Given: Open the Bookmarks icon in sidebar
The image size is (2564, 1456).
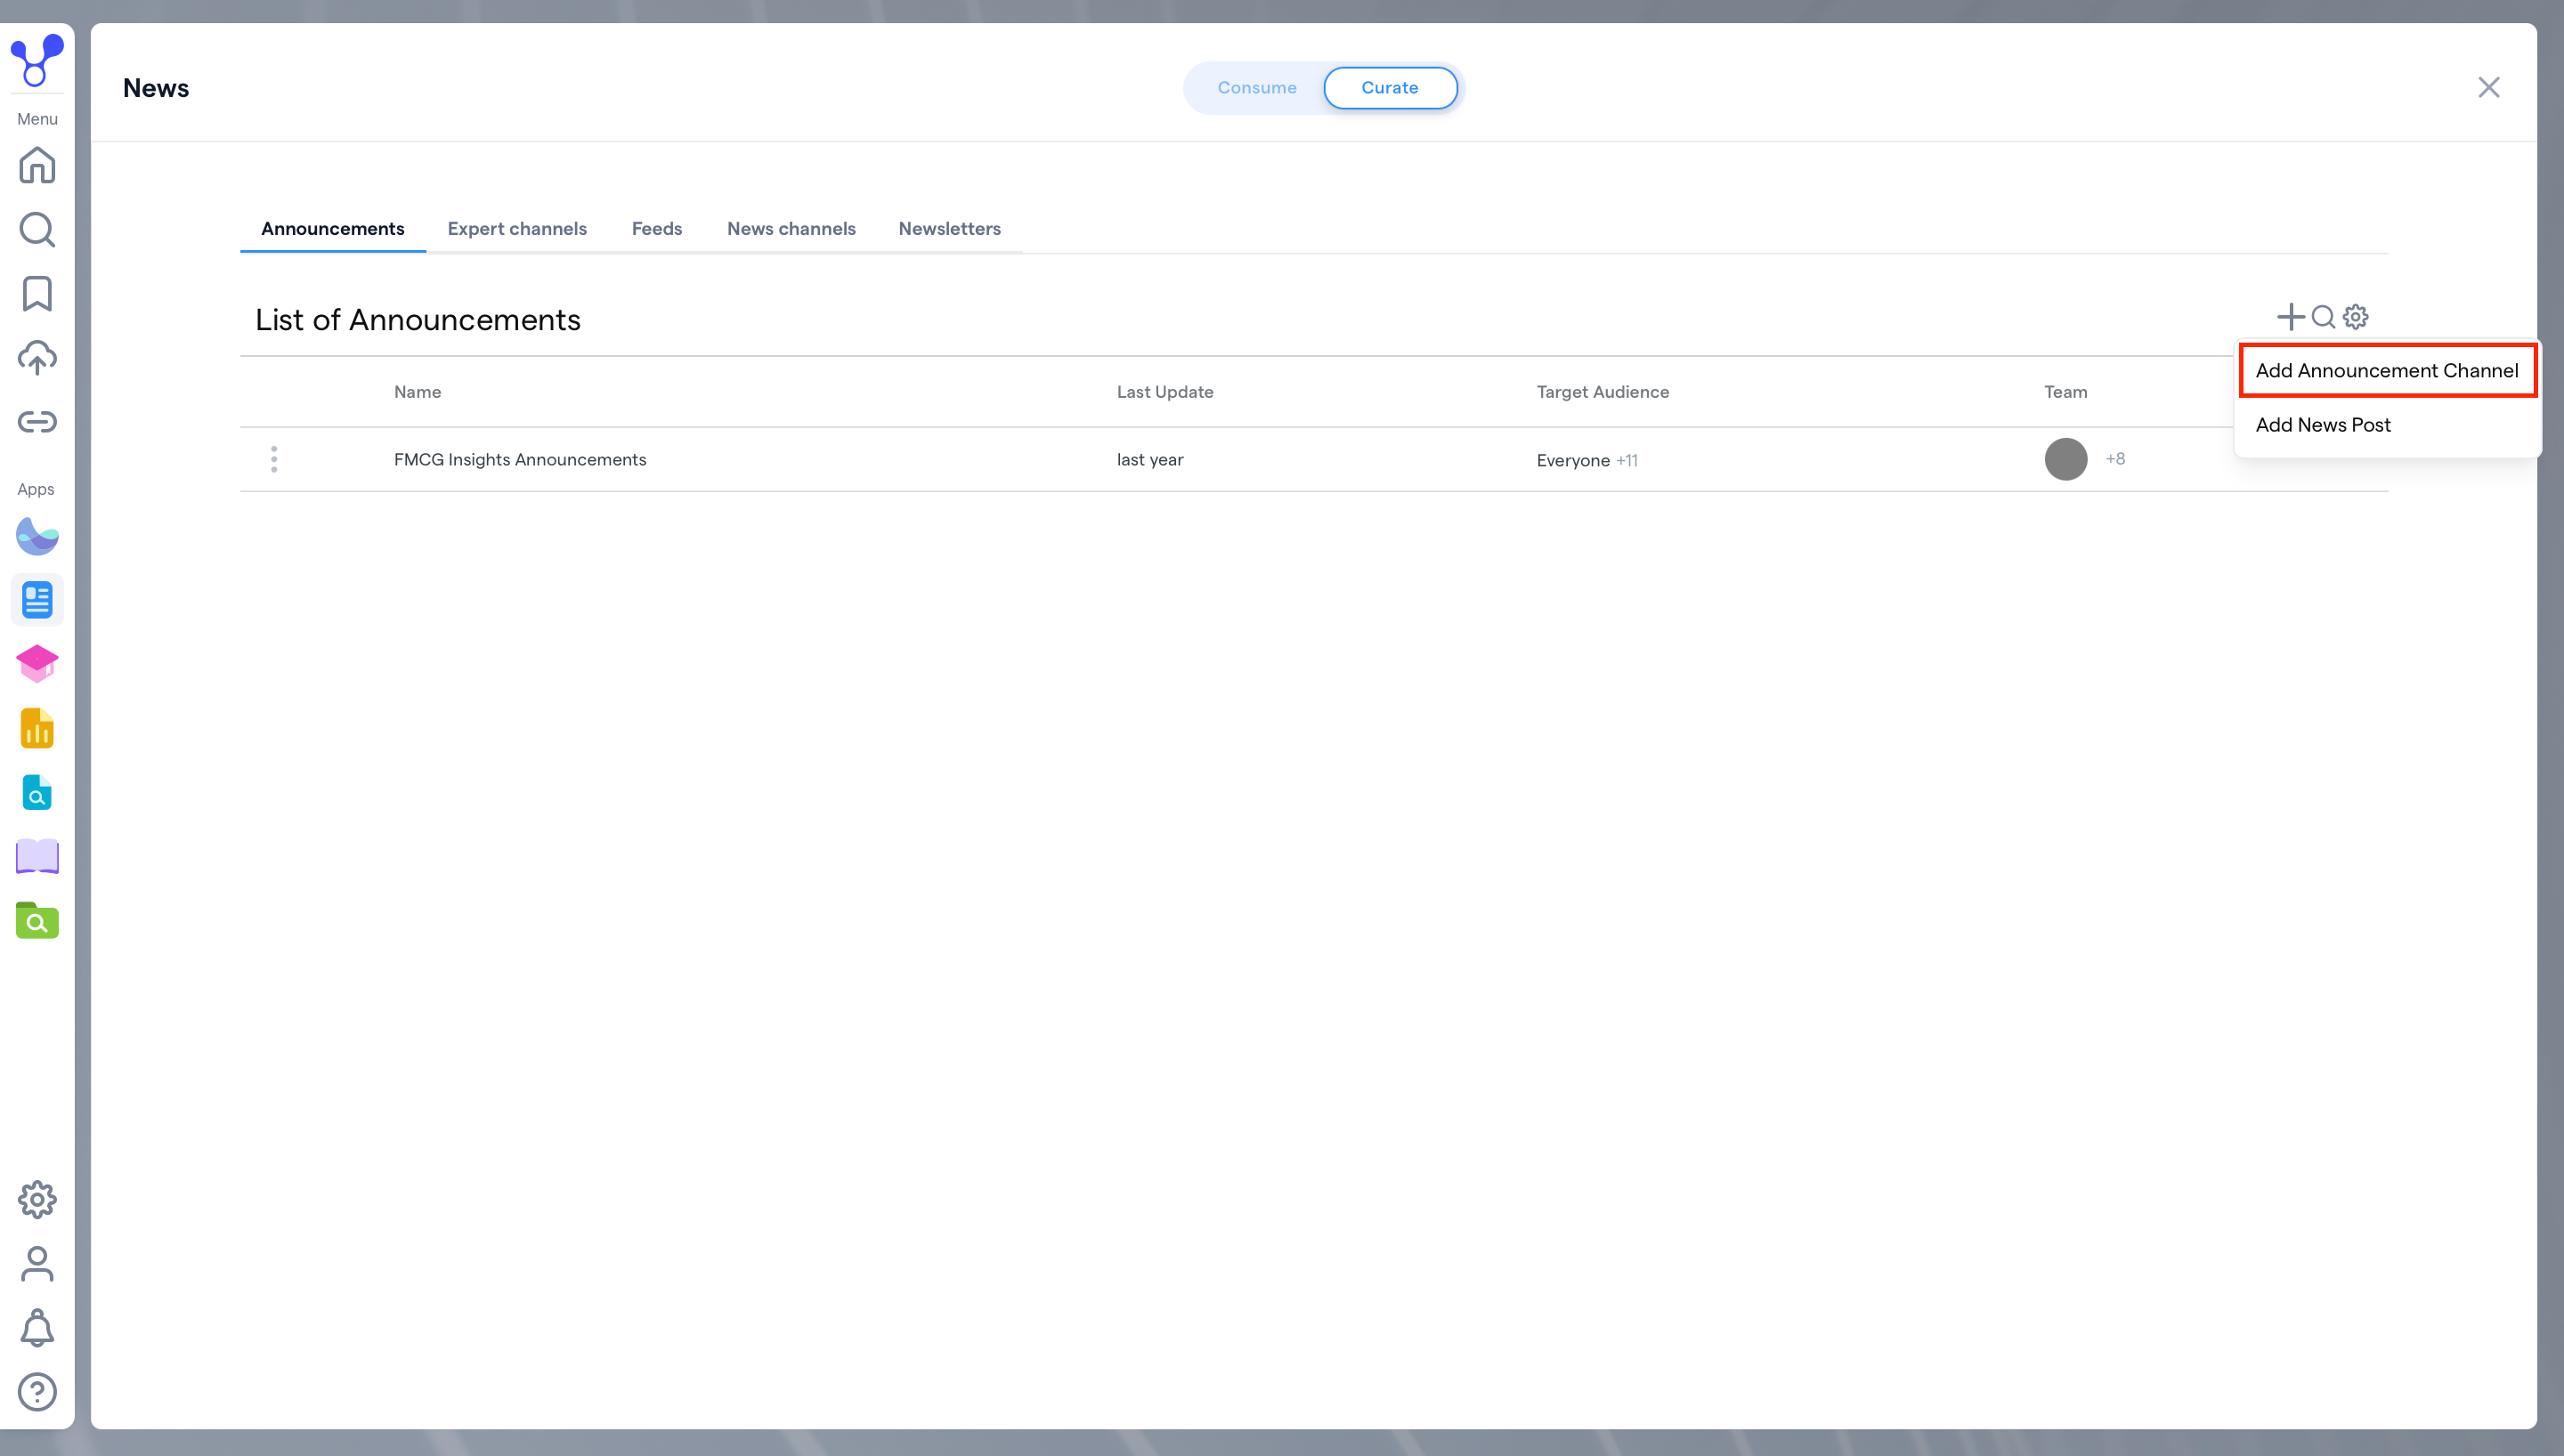Looking at the screenshot, I should point(37,294).
